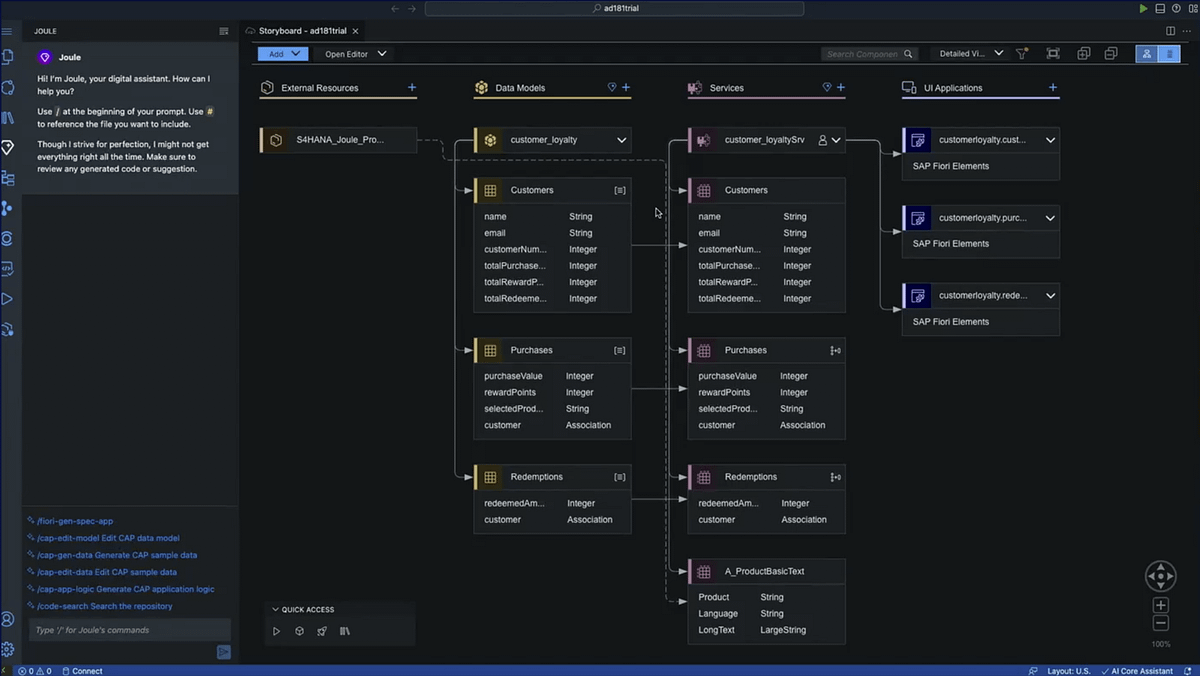Open the Manage settings gear icon
The width and height of the screenshot is (1200, 676).
[8, 649]
